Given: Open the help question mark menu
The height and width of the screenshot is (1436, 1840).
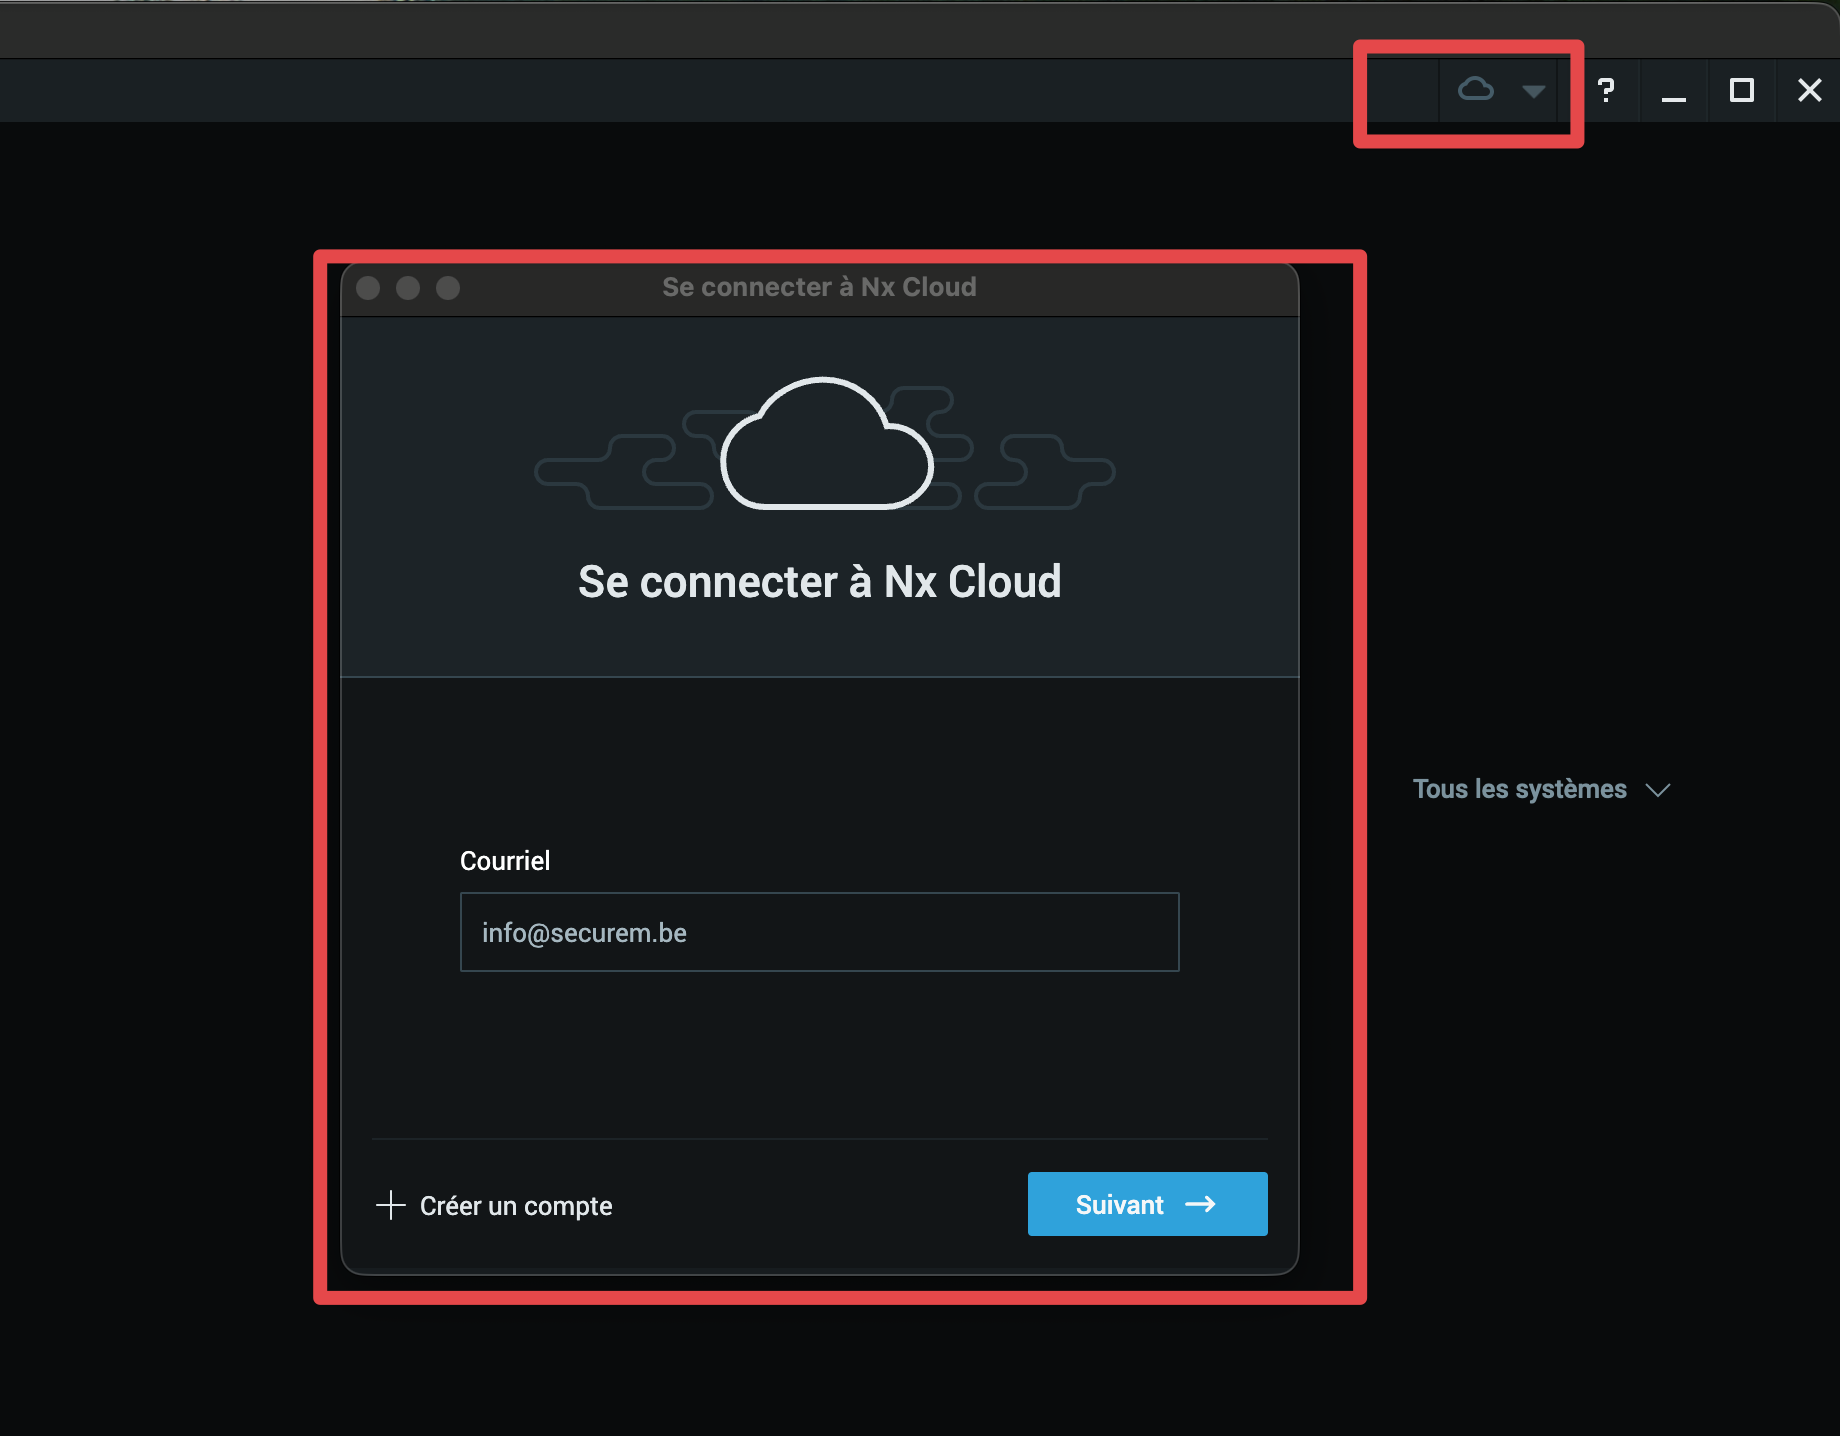Looking at the screenshot, I should (1606, 91).
